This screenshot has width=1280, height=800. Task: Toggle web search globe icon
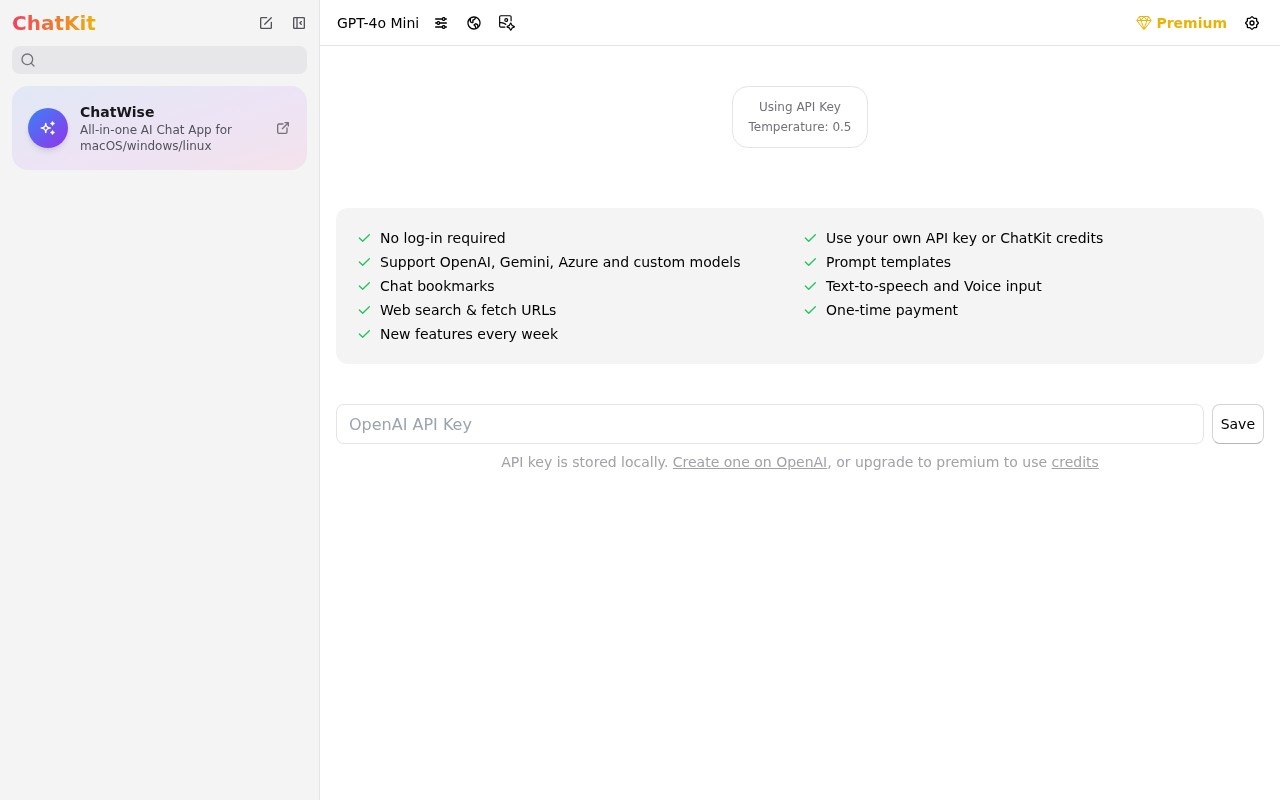474,23
